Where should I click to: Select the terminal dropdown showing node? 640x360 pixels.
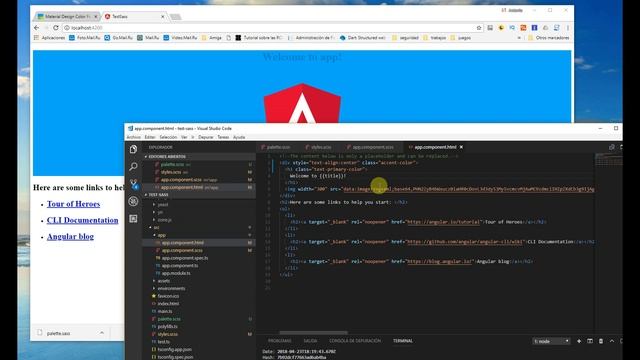(x=551, y=341)
